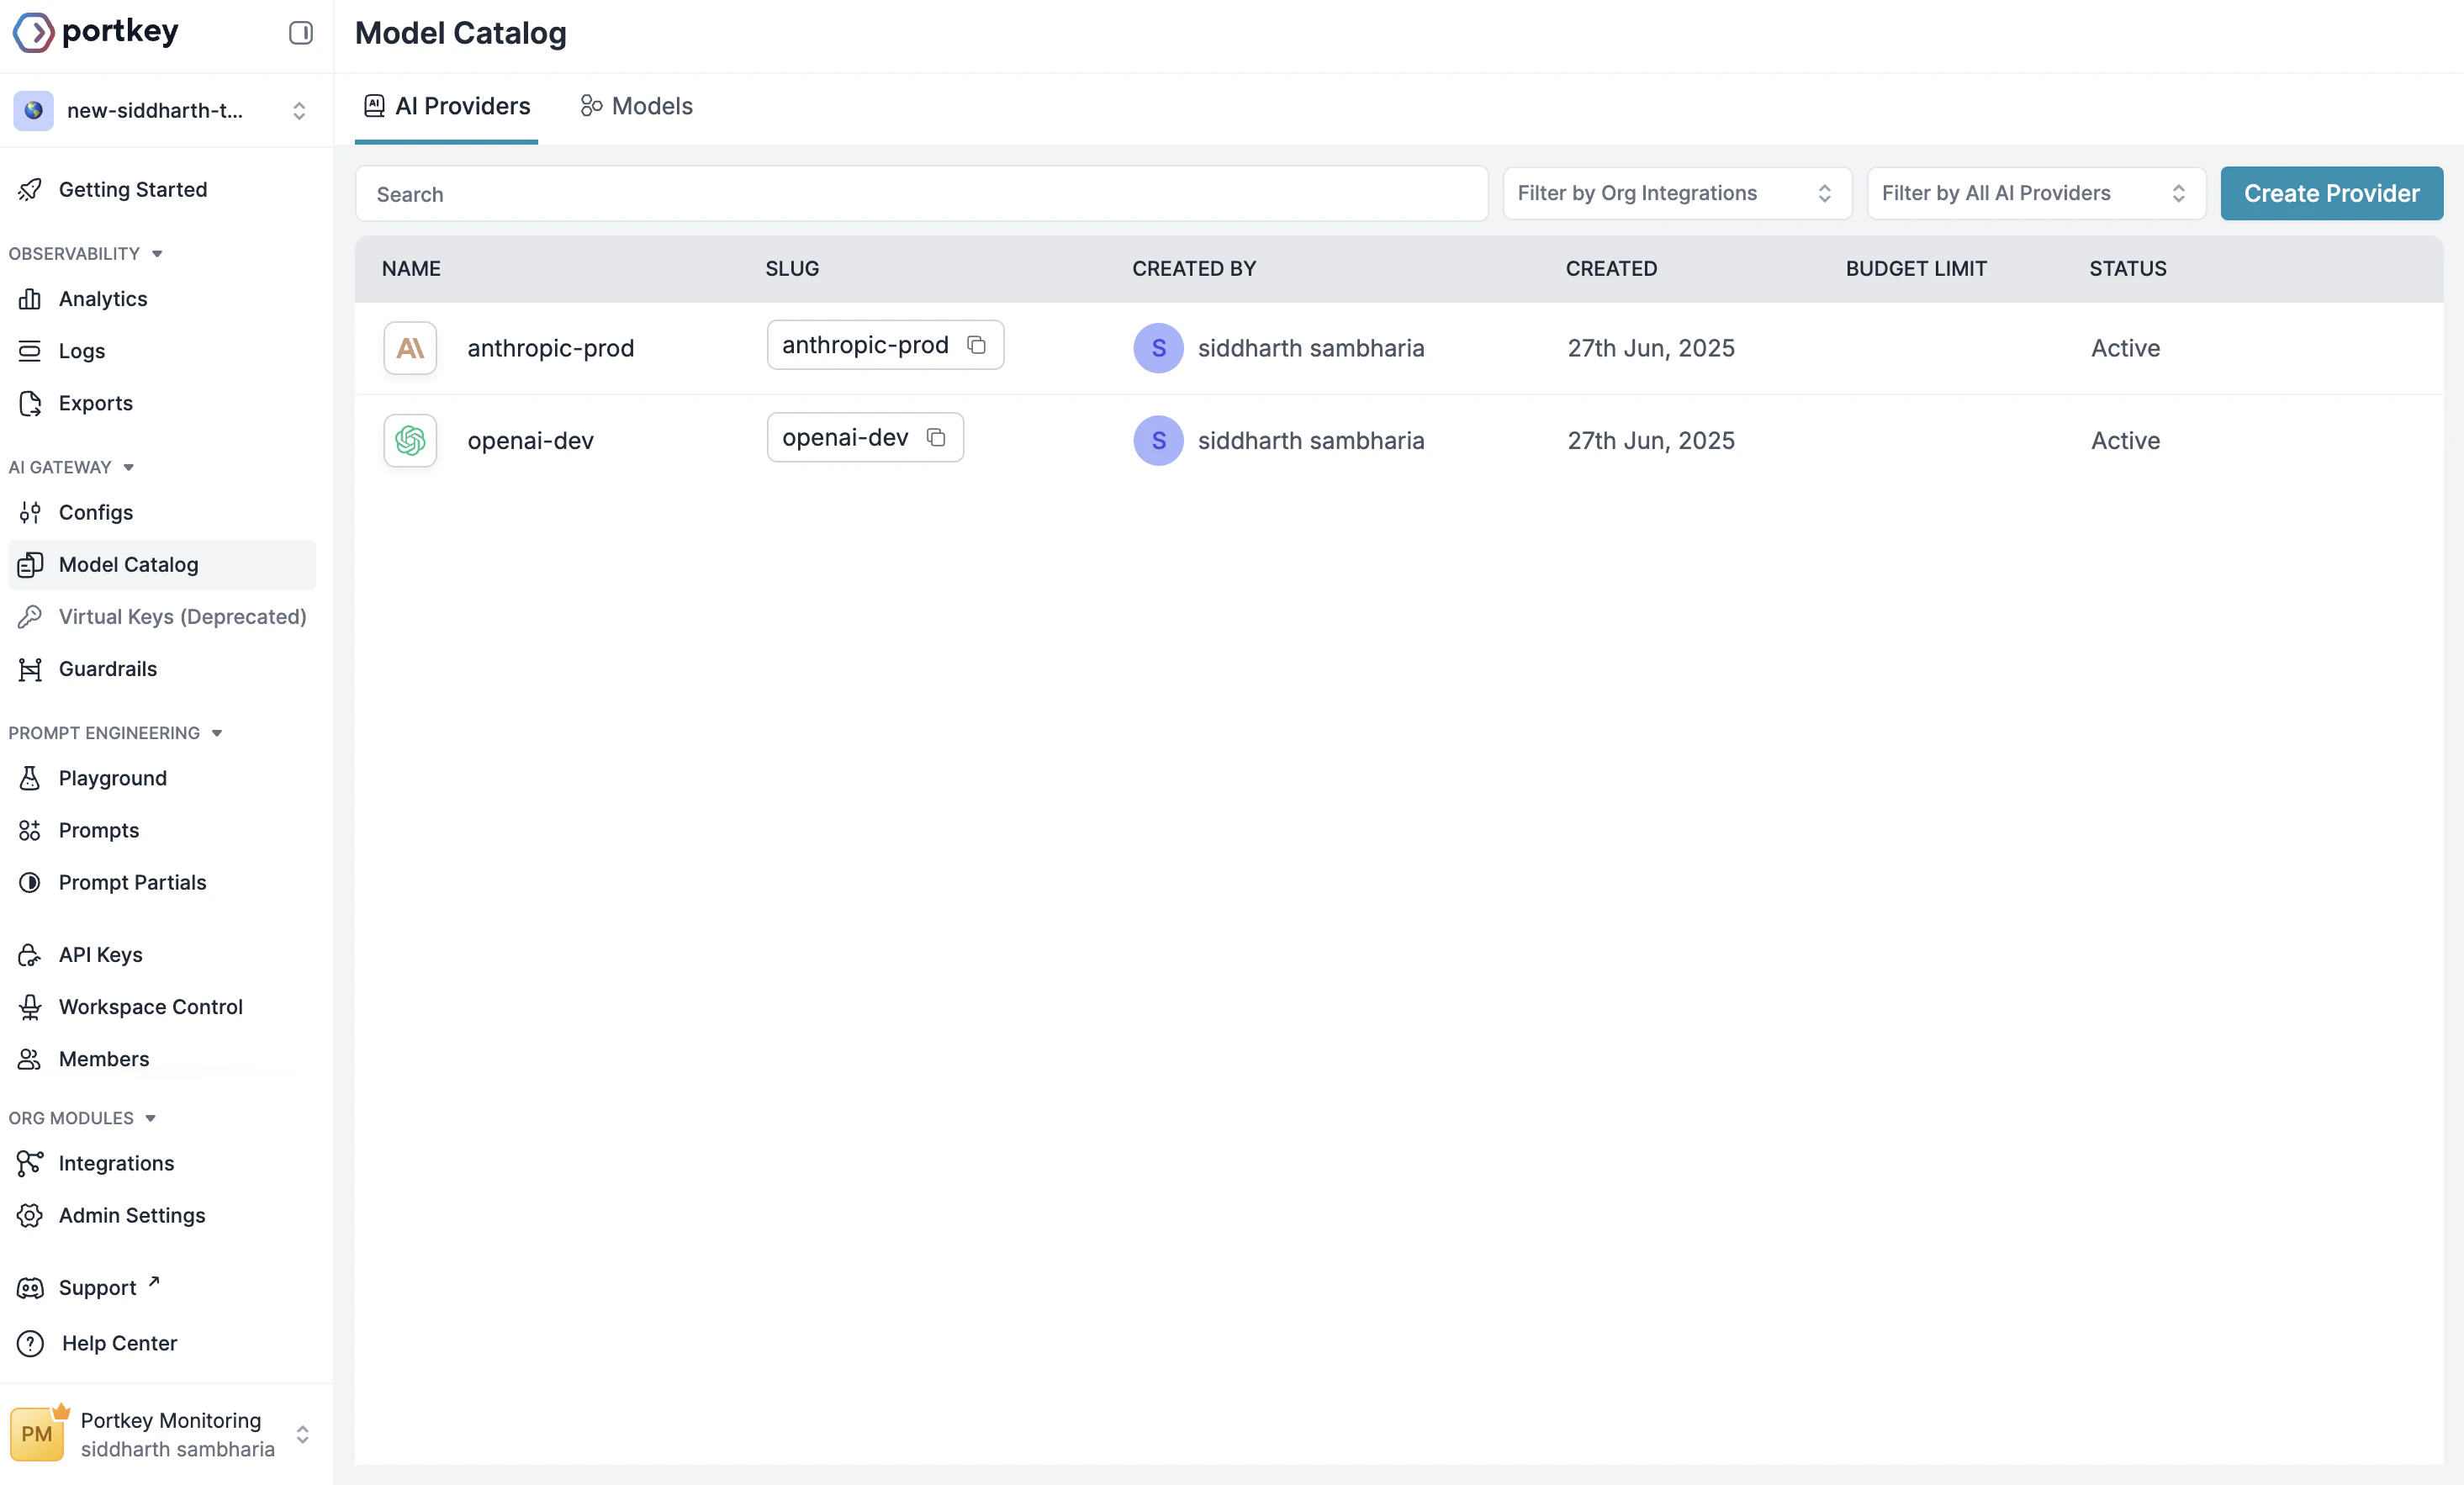
Task: Open Integrations under Org Modules
Action: [116, 1162]
